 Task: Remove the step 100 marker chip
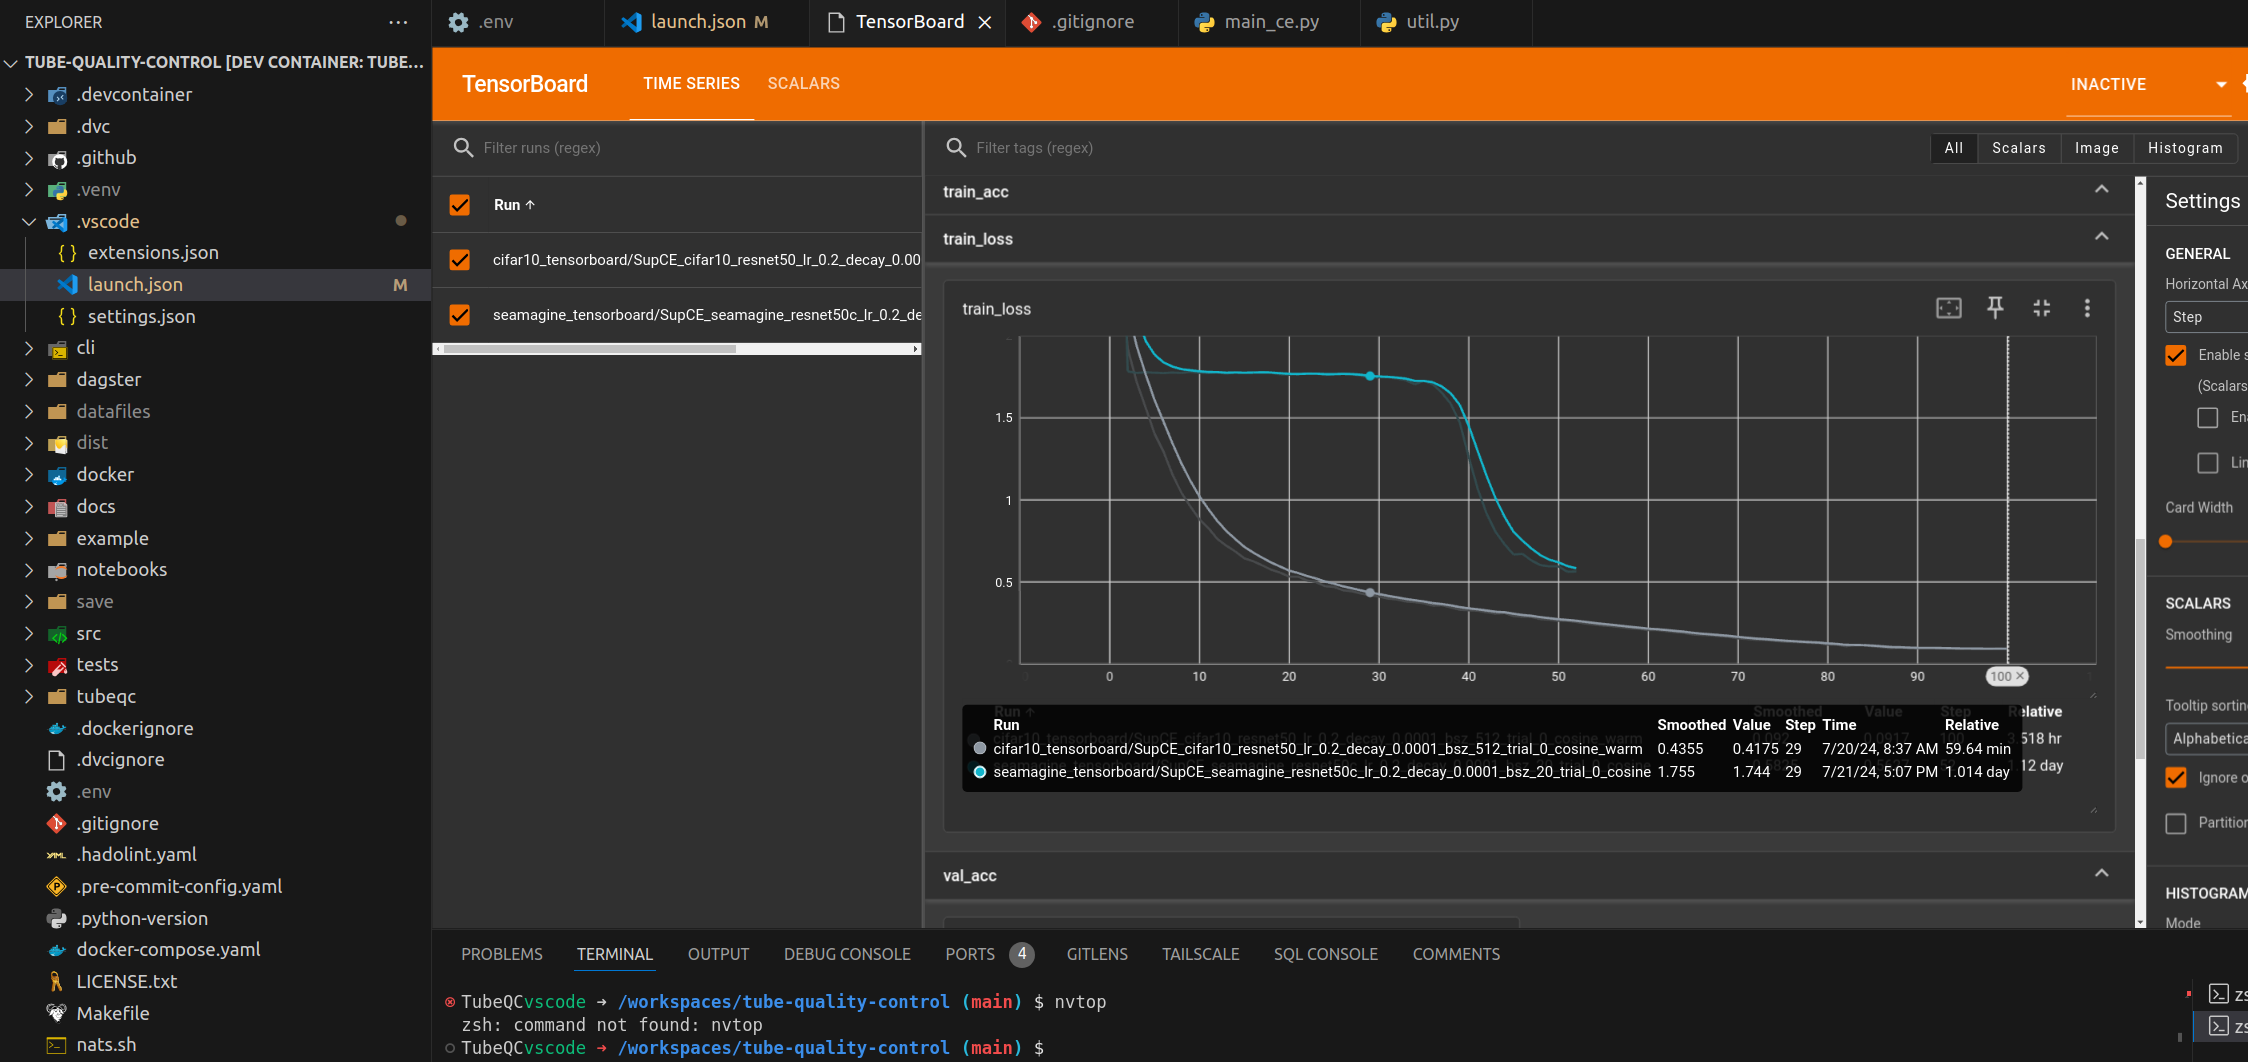click(2020, 676)
